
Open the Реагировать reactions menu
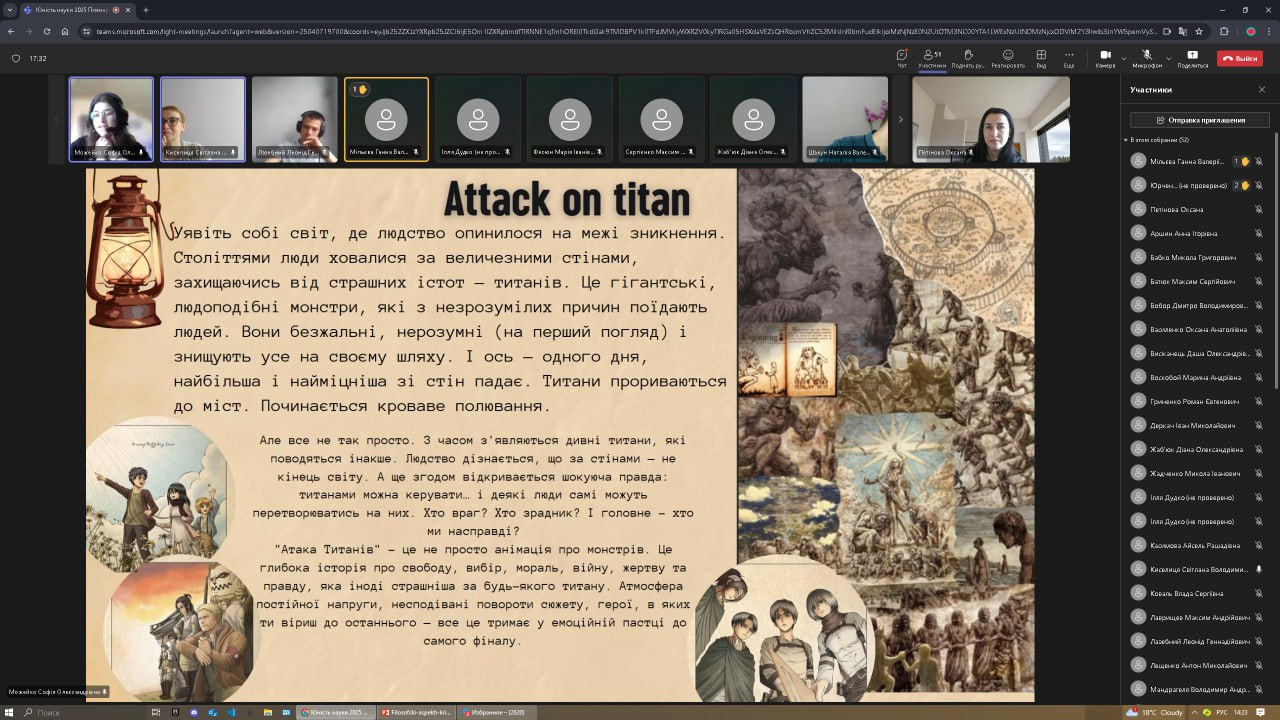pos(1008,57)
